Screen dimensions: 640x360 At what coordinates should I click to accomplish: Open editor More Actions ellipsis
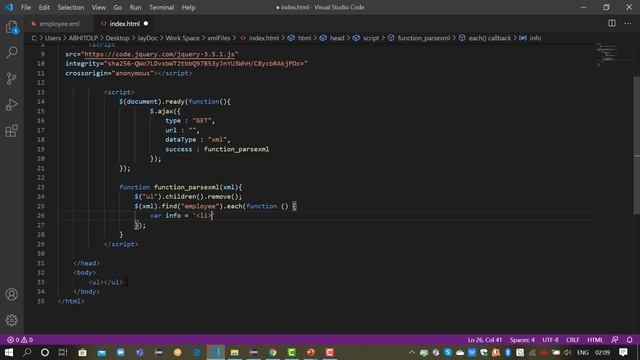click(x=628, y=23)
